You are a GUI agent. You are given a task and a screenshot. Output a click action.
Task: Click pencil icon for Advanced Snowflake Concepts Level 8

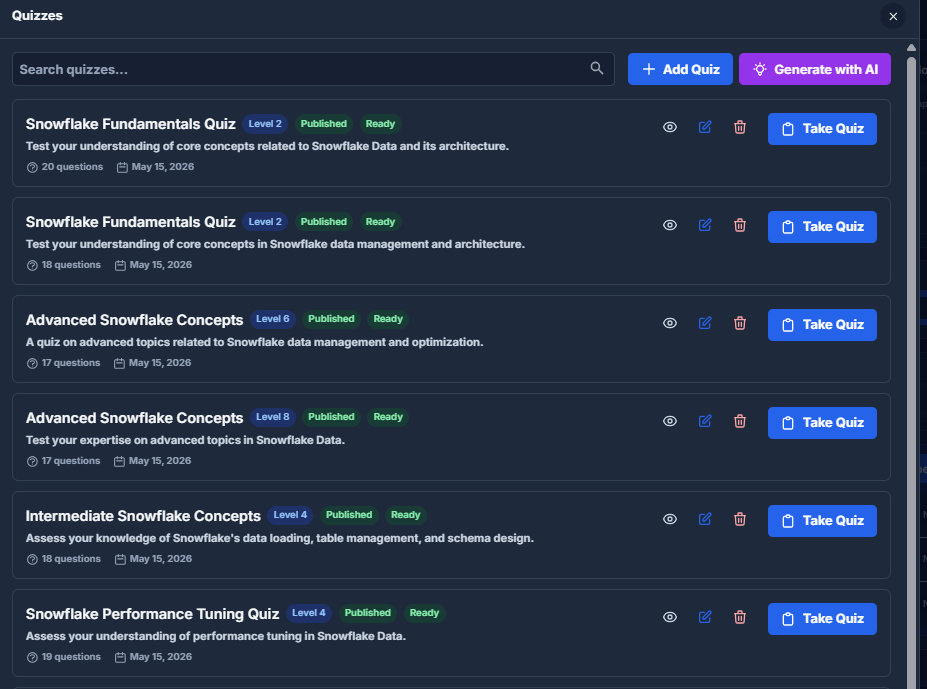[705, 421]
